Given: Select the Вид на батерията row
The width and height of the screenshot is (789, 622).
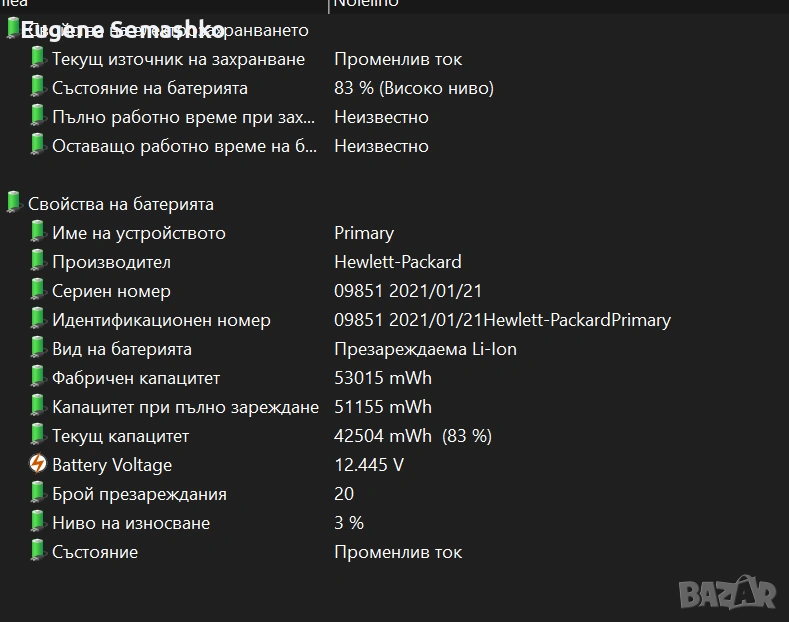Looking at the screenshot, I should point(121,349).
